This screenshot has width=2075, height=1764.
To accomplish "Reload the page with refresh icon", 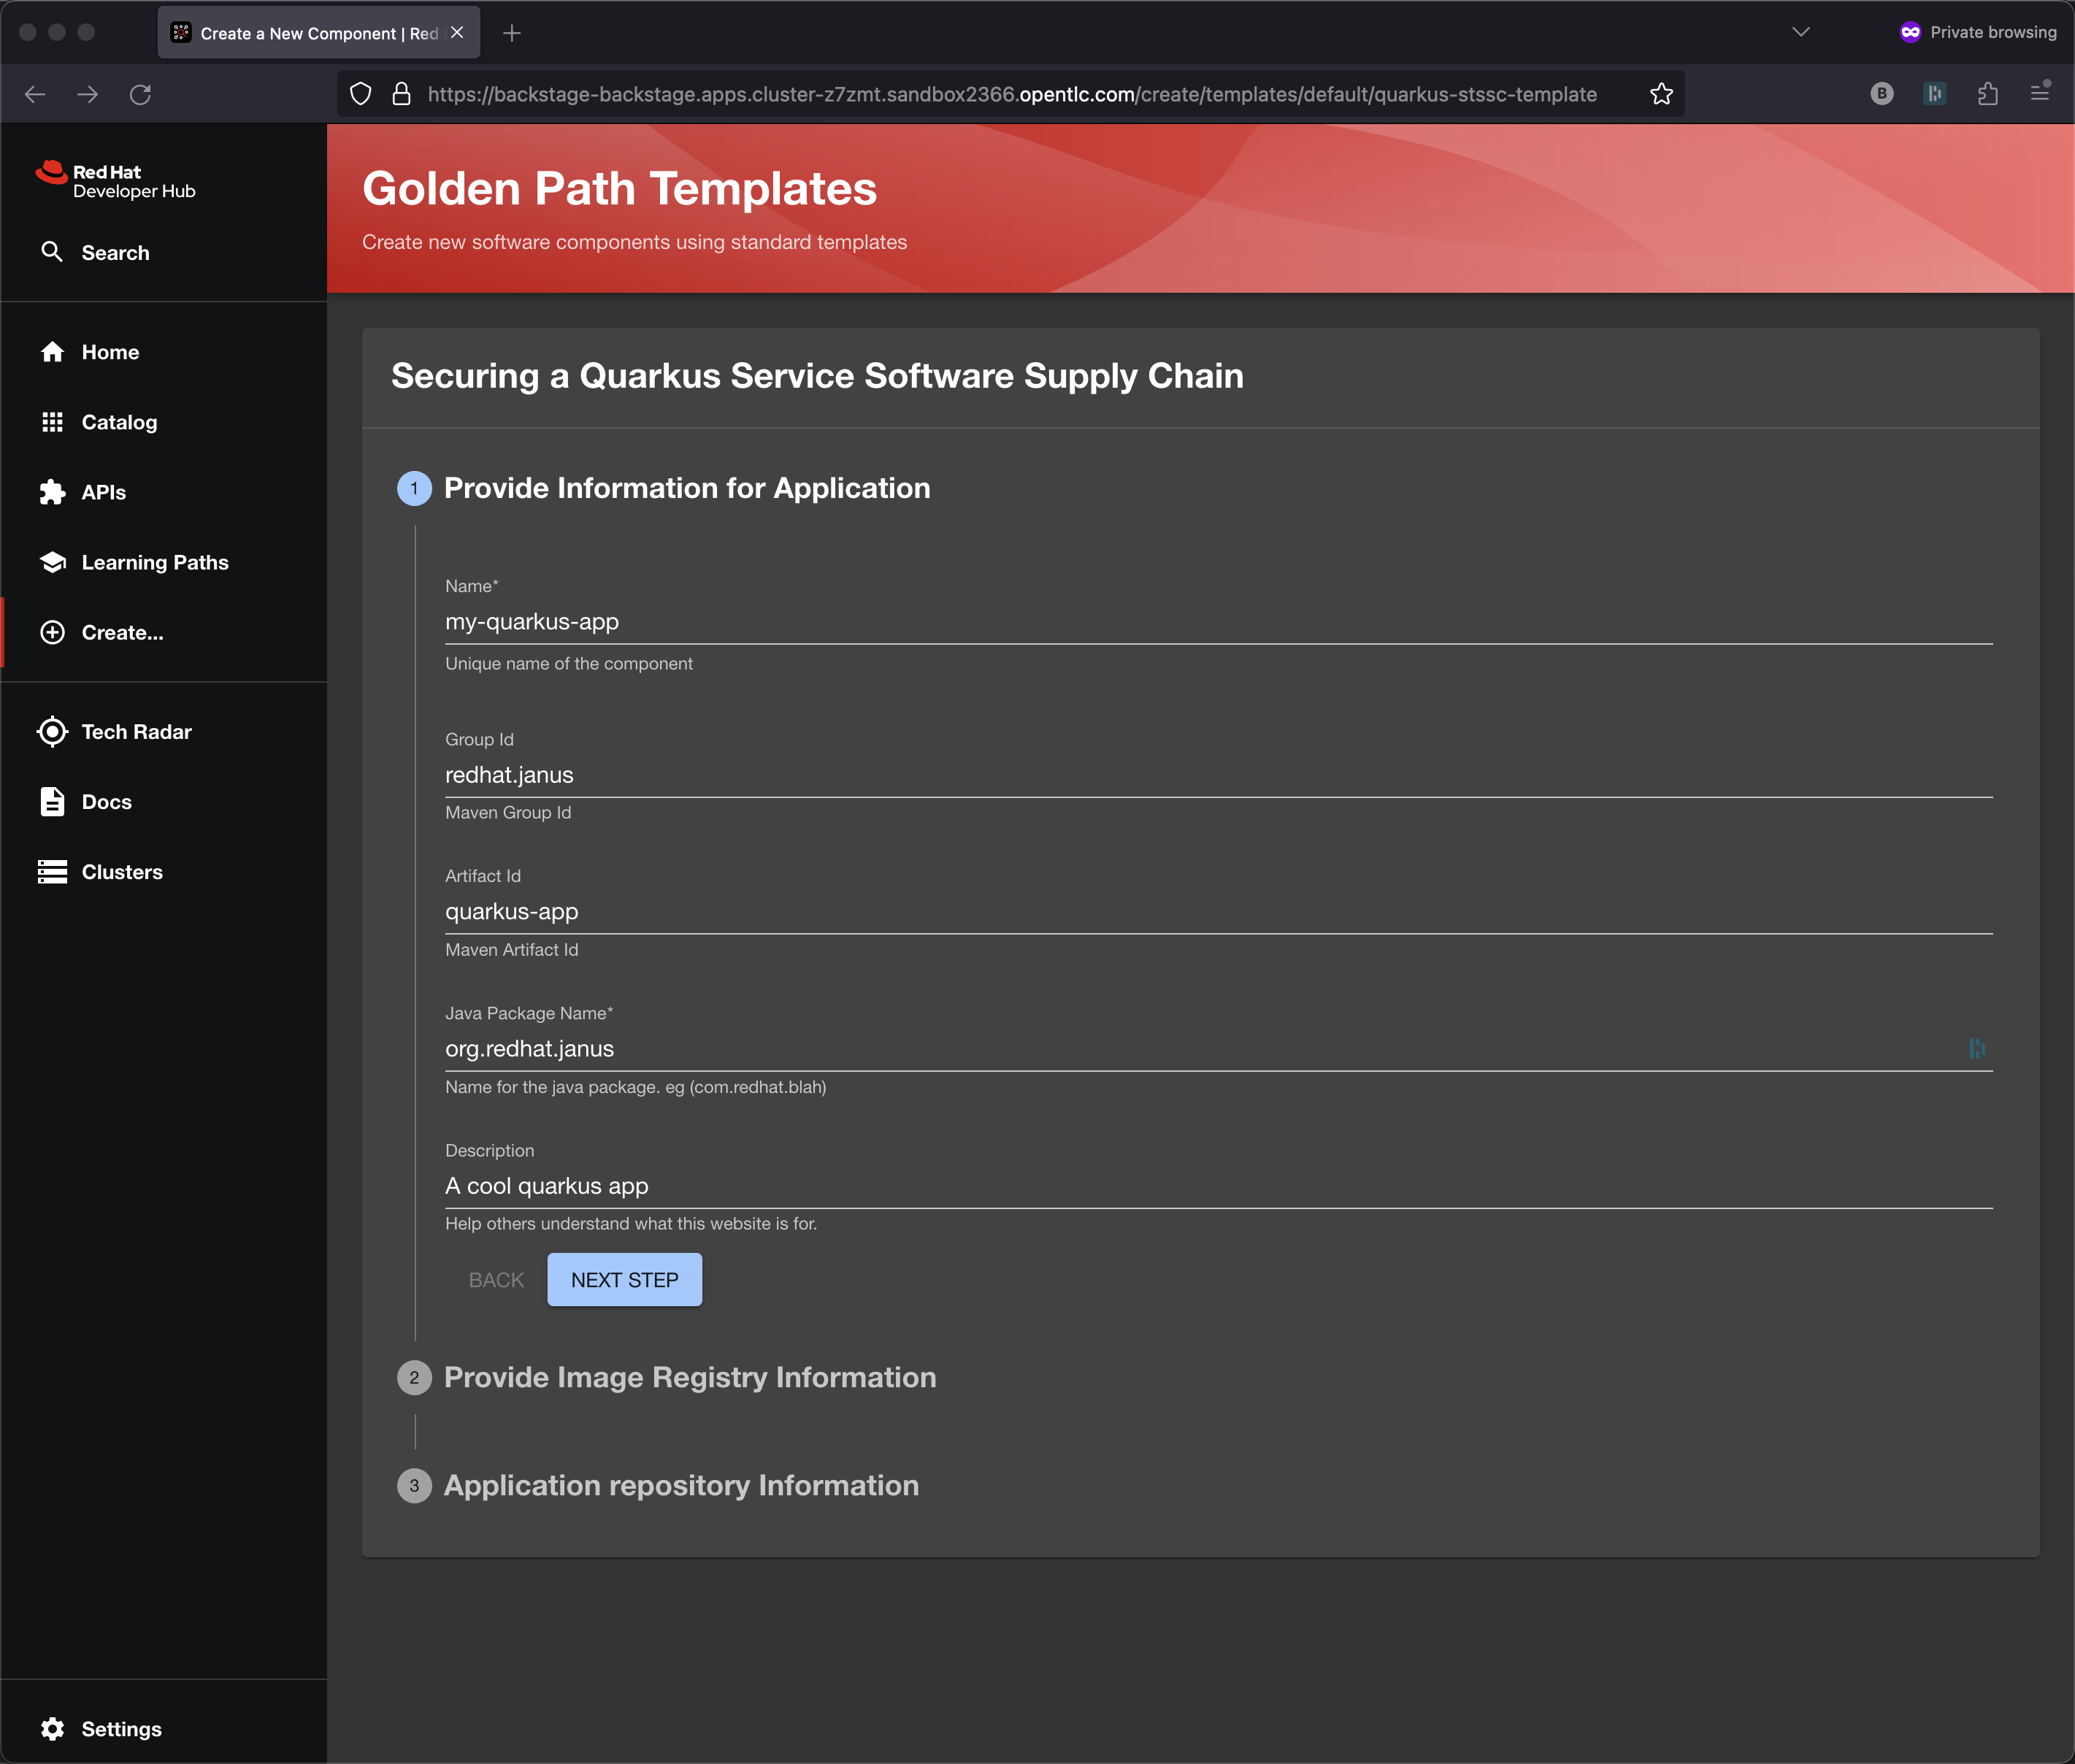I will coord(140,94).
